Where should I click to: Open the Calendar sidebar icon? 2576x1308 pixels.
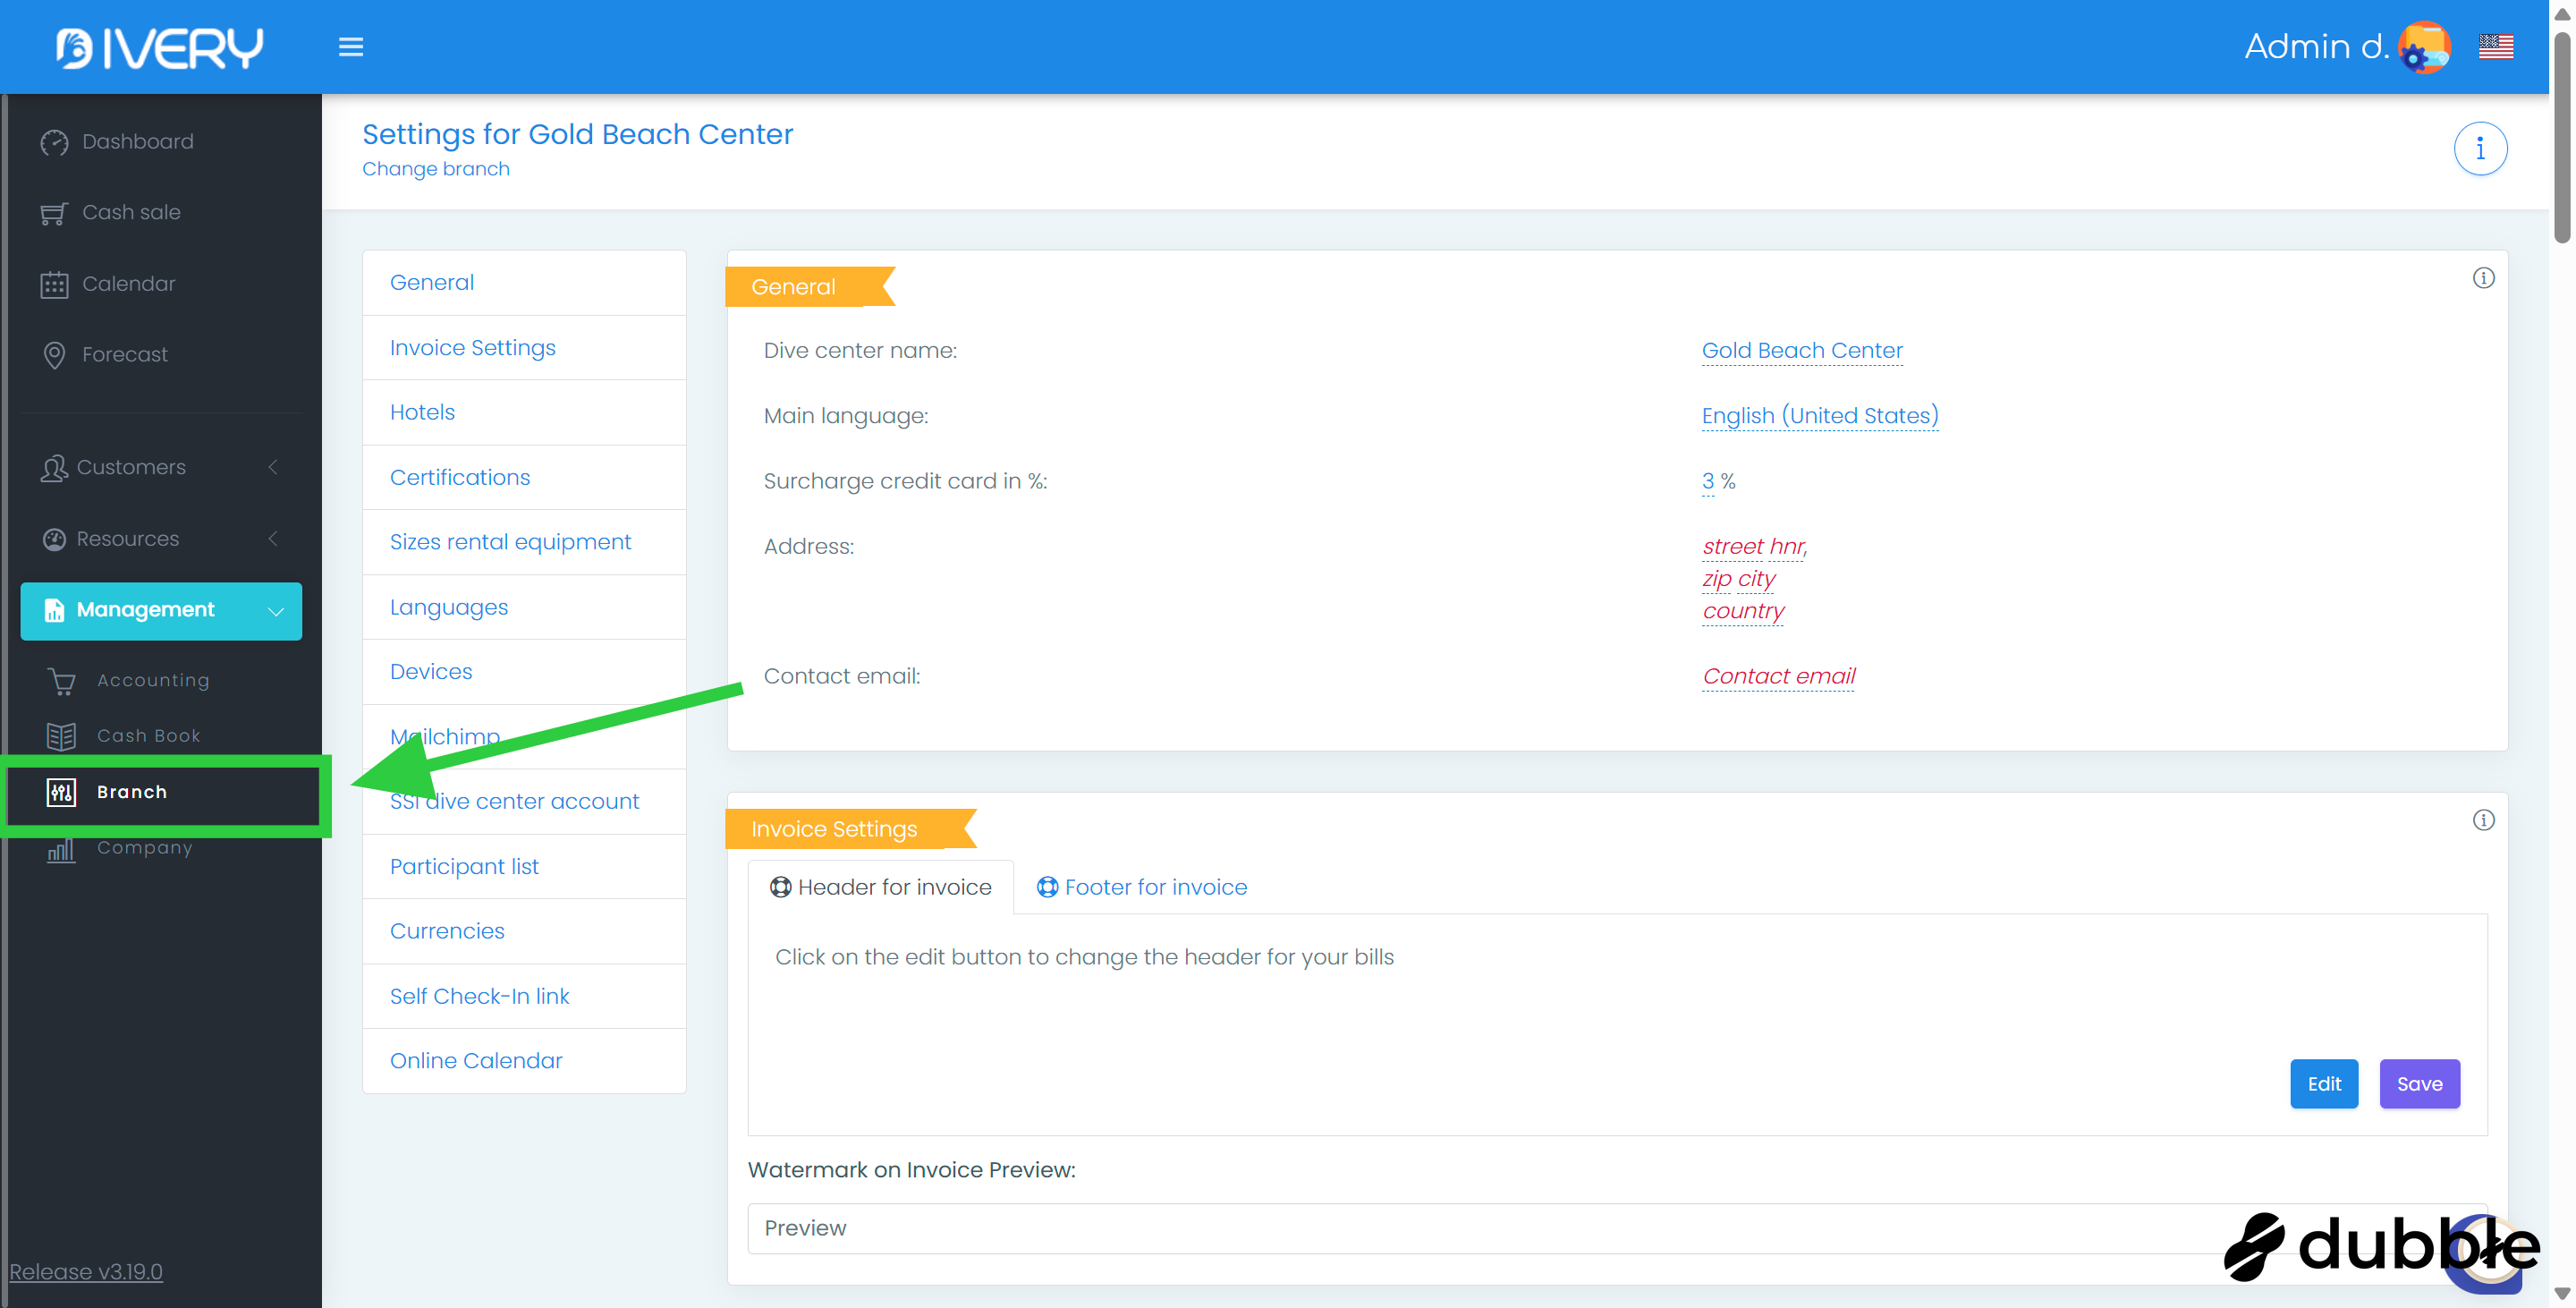(x=54, y=285)
